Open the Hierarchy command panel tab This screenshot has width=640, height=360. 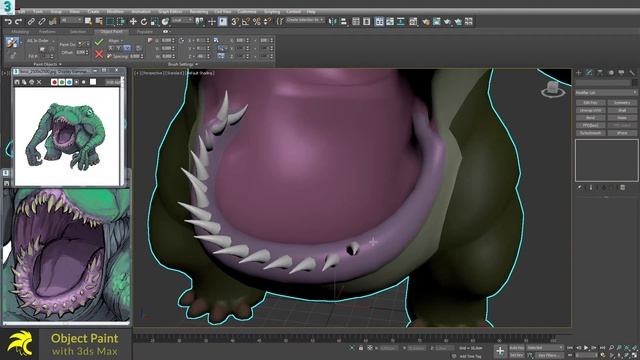pyautogui.click(x=600, y=73)
